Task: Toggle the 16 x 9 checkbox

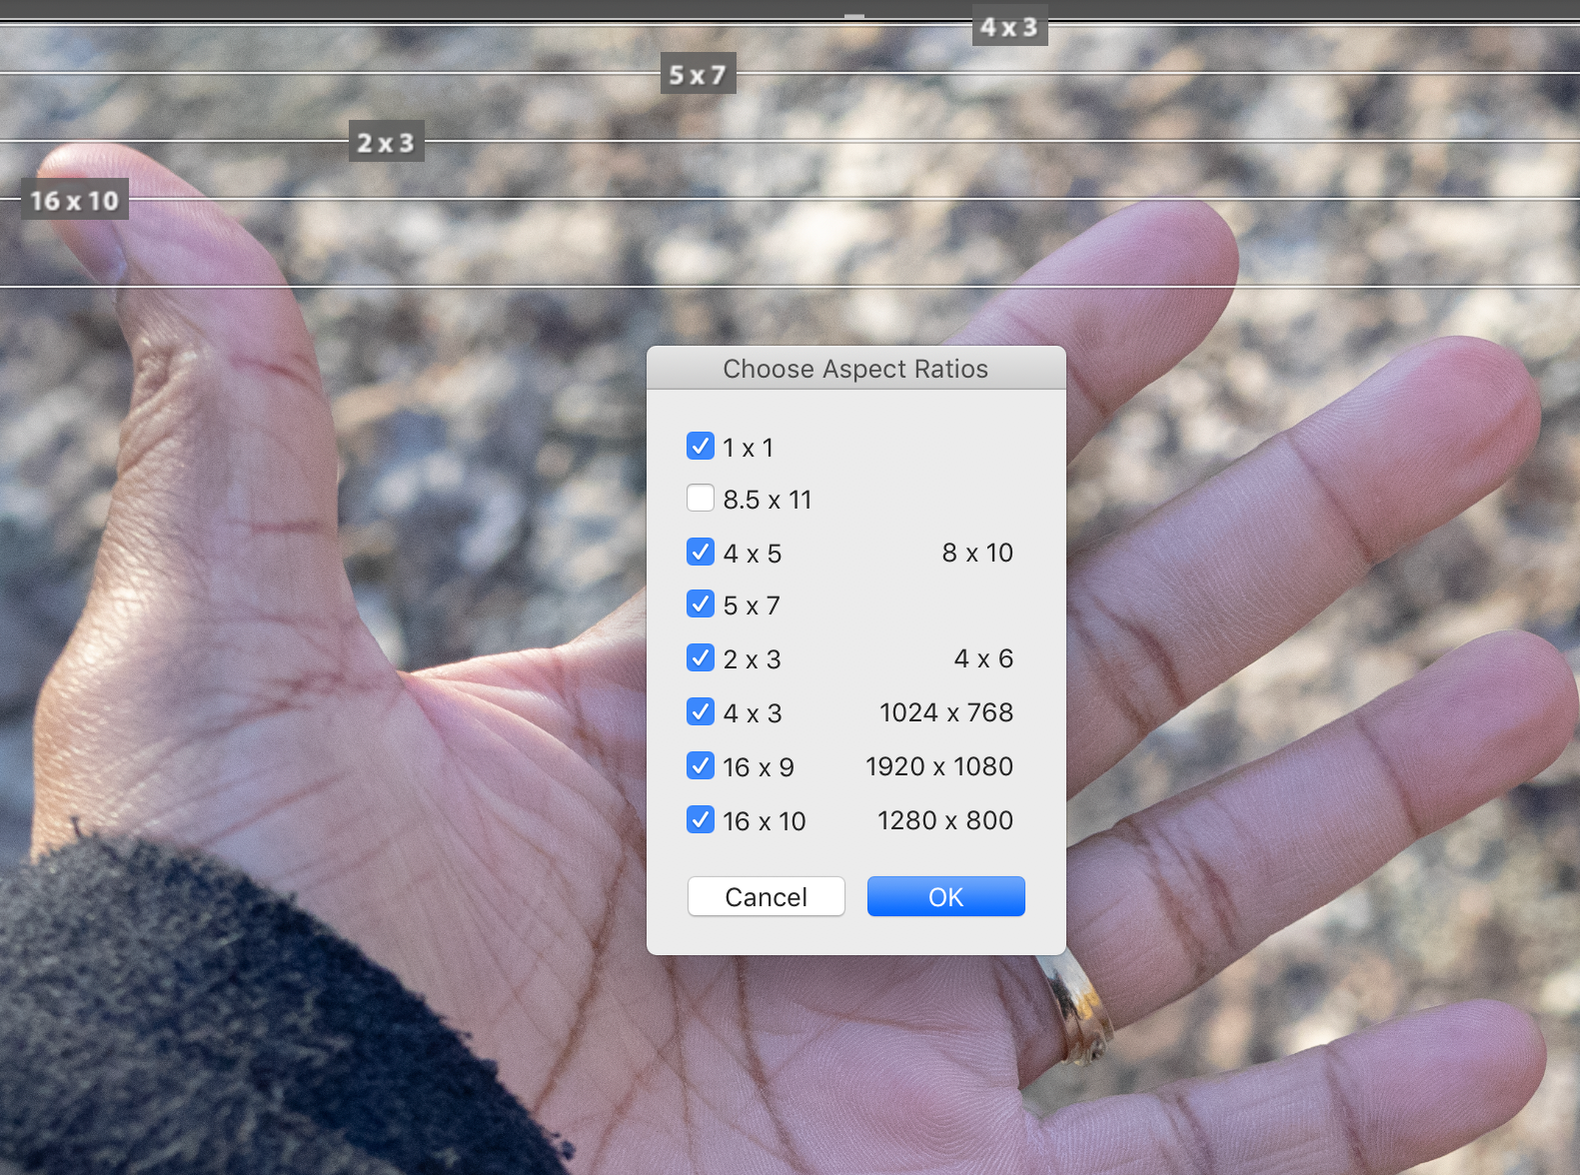Action: [x=700, y=766]
